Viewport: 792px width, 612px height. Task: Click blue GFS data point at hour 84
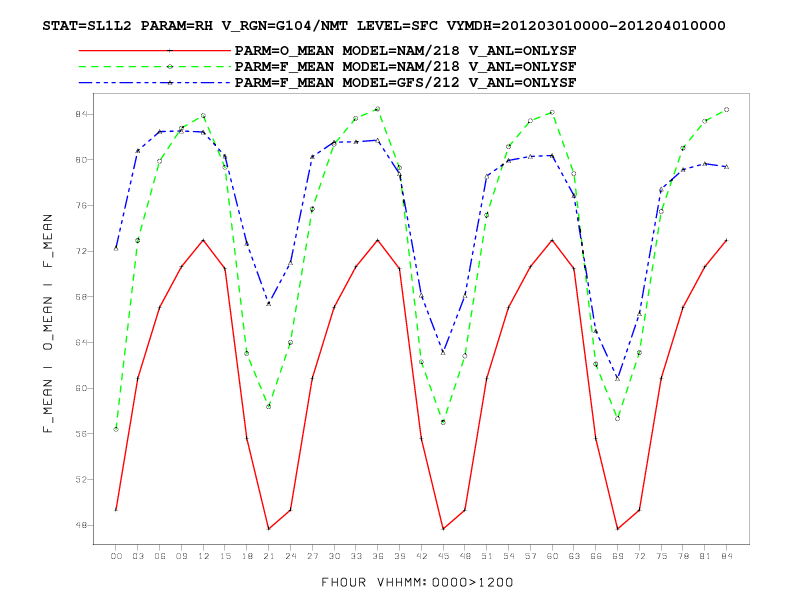726,166
